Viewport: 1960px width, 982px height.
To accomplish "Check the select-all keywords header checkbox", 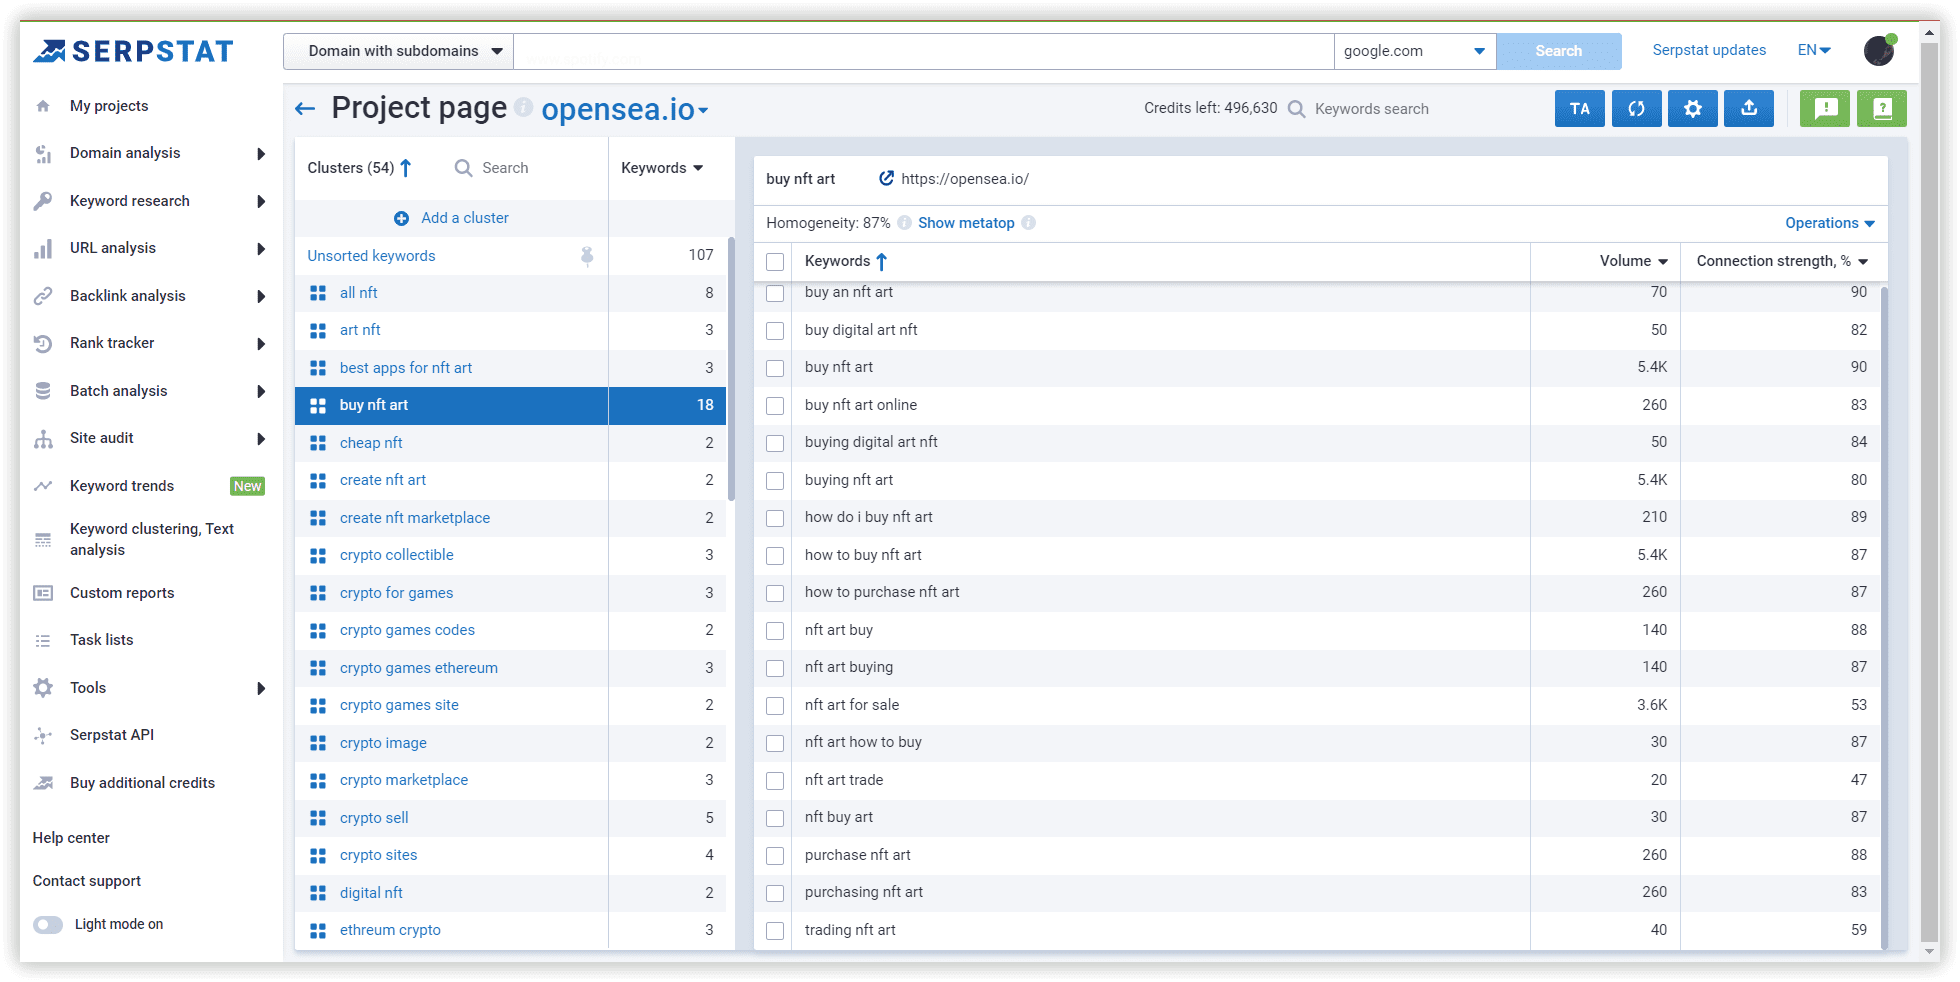I will [x=775, y=262].
